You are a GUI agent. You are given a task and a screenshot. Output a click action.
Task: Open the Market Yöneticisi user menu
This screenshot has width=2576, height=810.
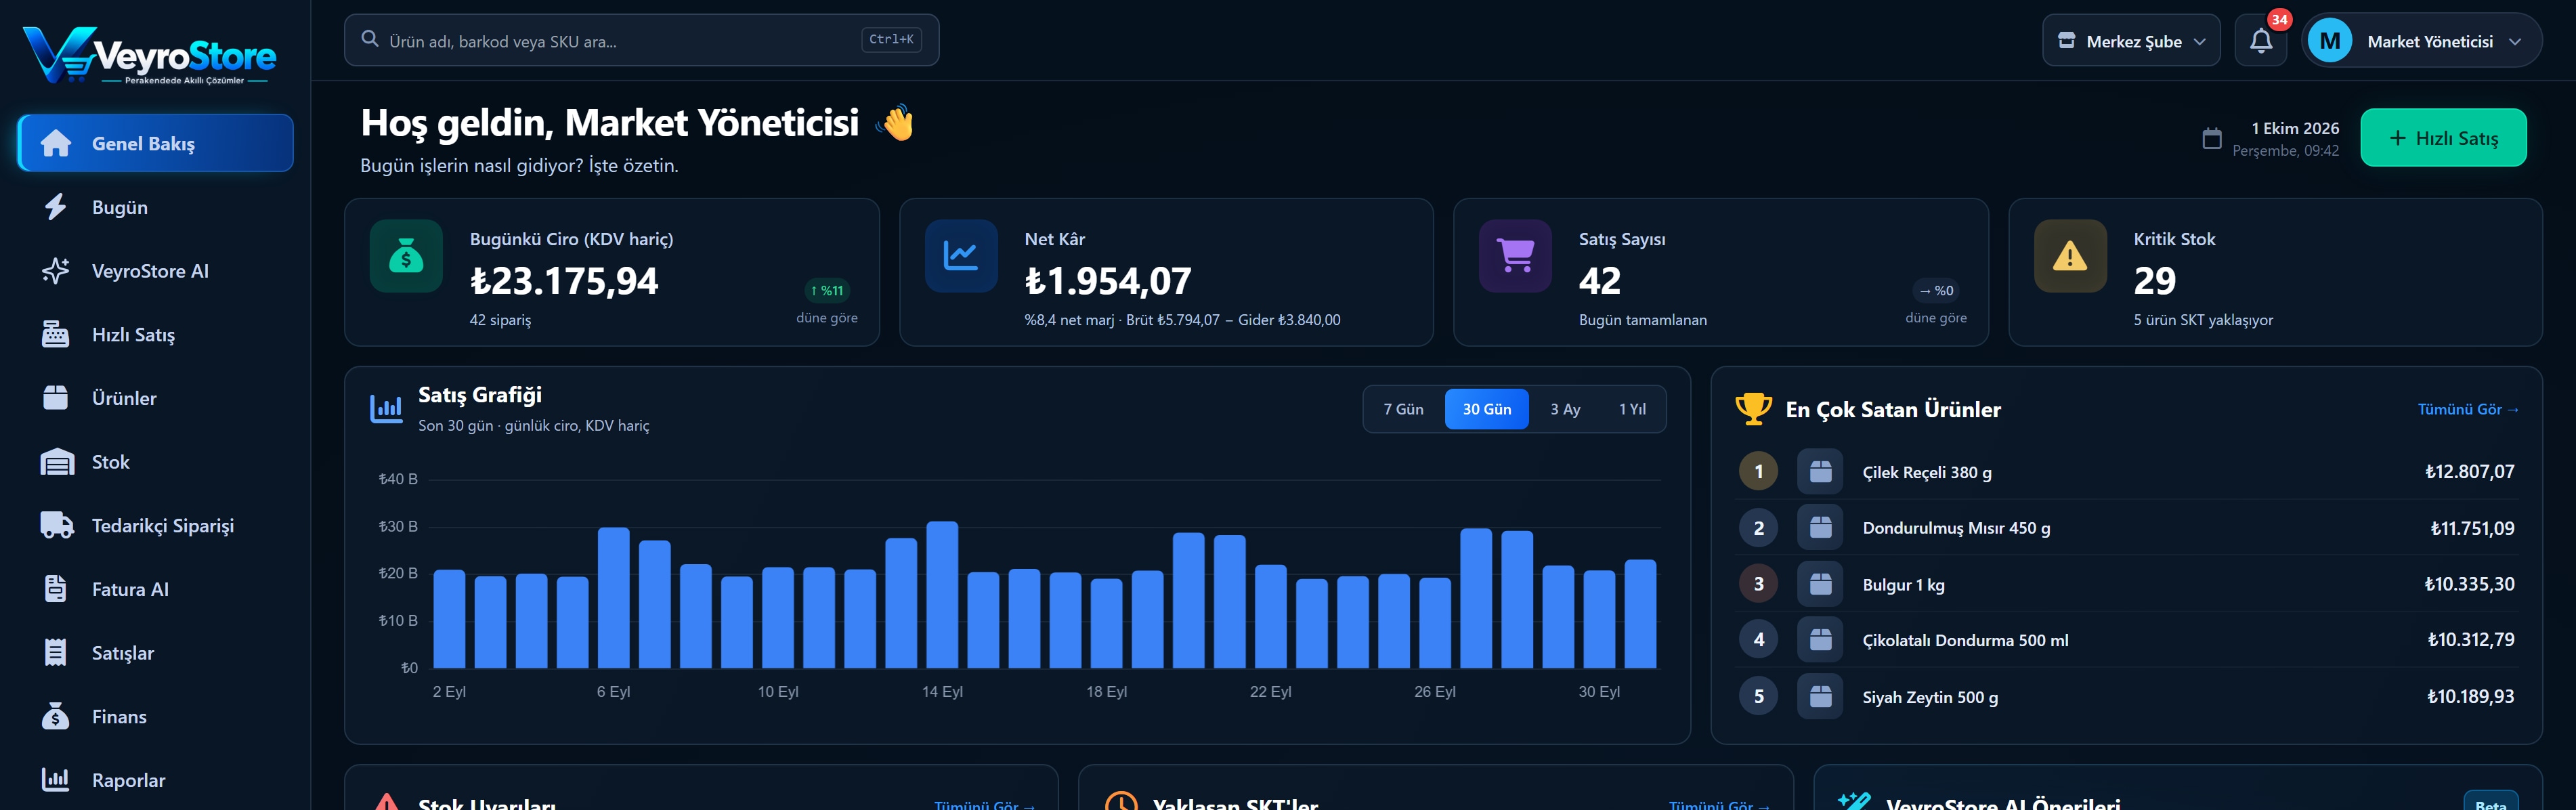(x=2421, y=41)
